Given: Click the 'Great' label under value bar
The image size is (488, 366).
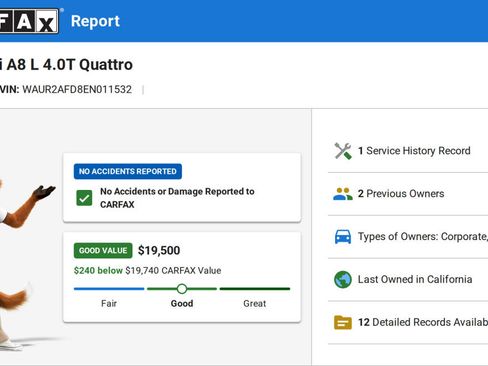Looking at the screenshot, I should pyautogui.click(x=255, y=304).
